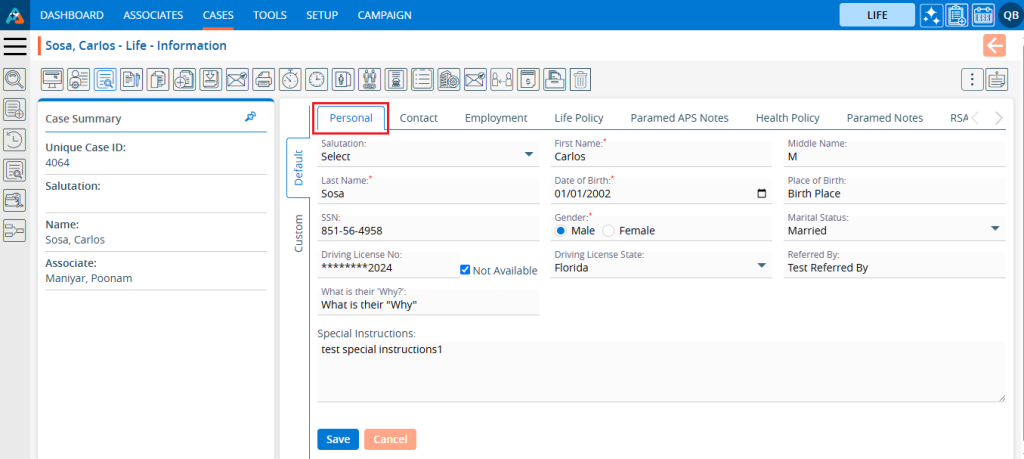This screenshot has height=459, width=1024.
Task: Click the Save button
Action: (x=337, y=439)
